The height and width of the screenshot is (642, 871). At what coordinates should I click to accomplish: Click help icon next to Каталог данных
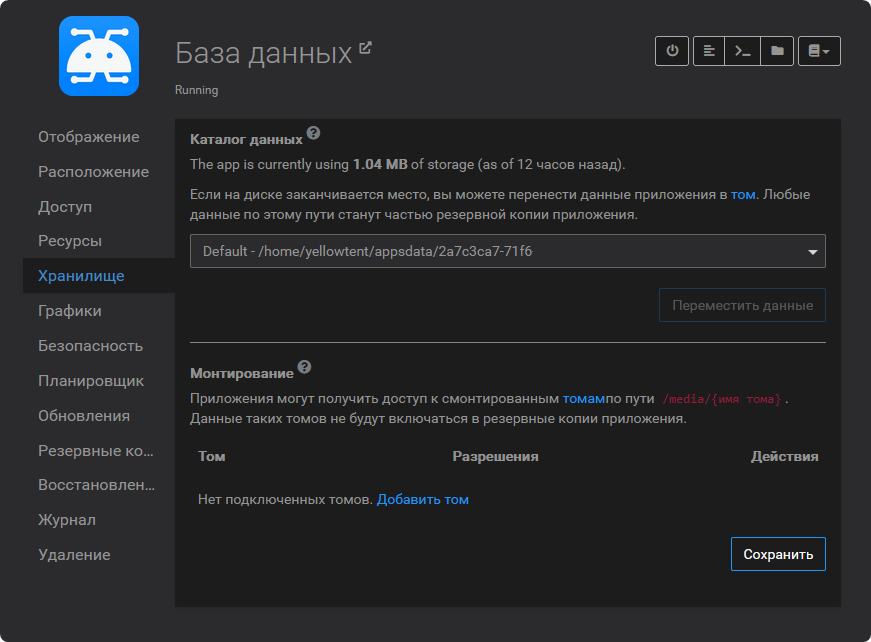tap(313, 133)
